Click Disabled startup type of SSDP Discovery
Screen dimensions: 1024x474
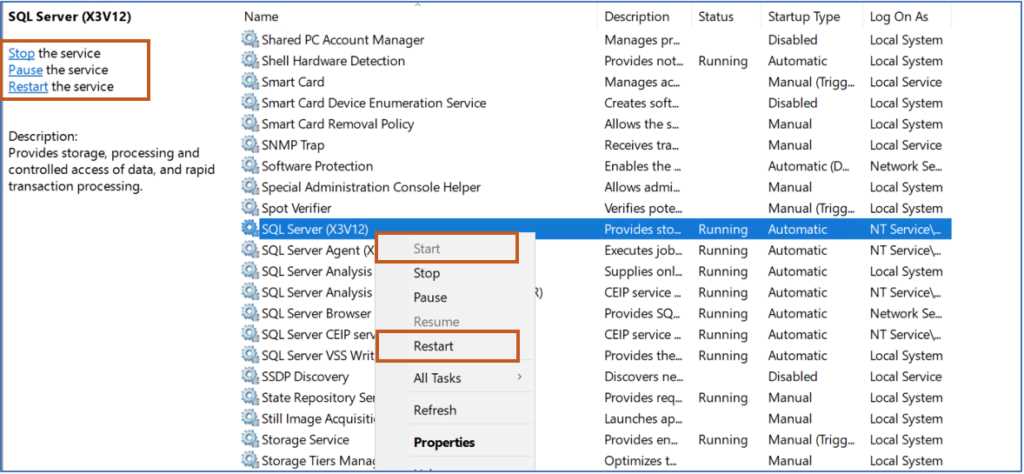pos(792,377)
